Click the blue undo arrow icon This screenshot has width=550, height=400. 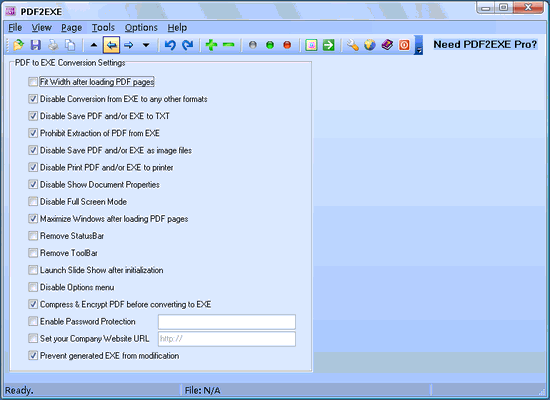point(170,45)
